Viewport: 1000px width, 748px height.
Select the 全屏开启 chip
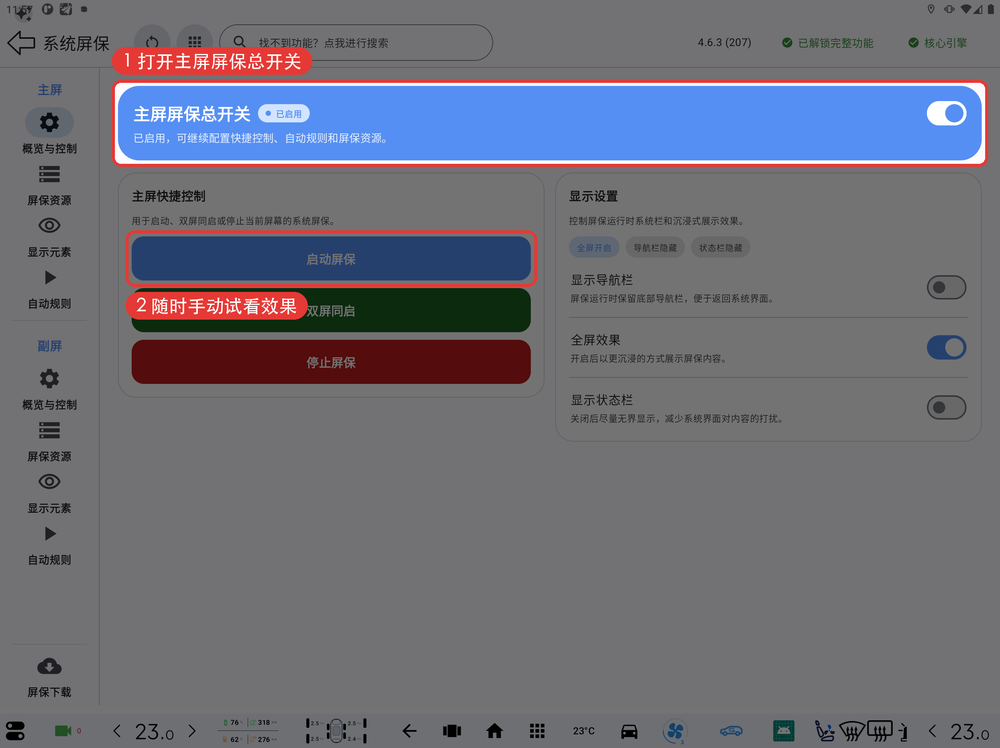594,247
